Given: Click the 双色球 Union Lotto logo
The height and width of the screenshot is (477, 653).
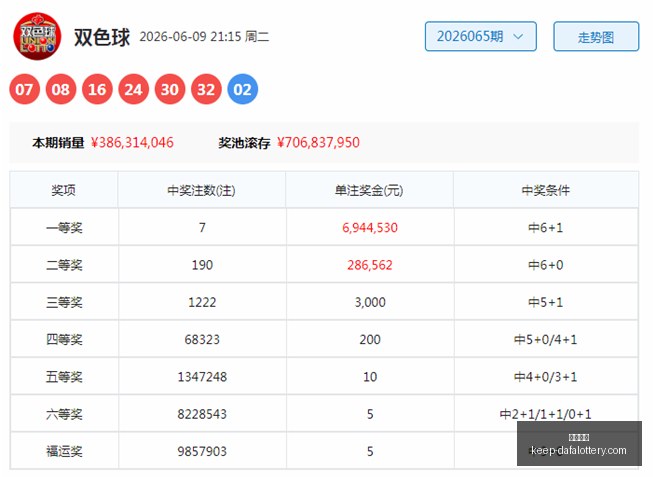Looking at the screenshot, I should click(37, 36).
